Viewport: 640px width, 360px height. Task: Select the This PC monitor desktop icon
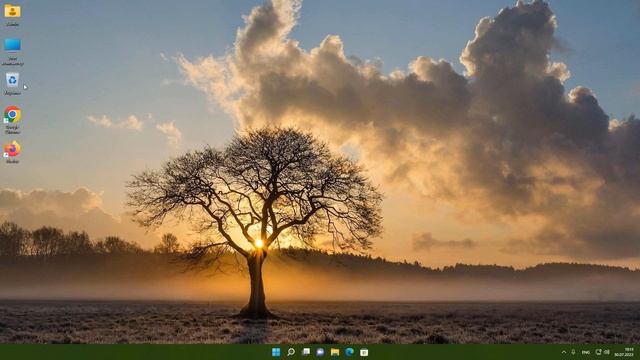tap(12, 51)
